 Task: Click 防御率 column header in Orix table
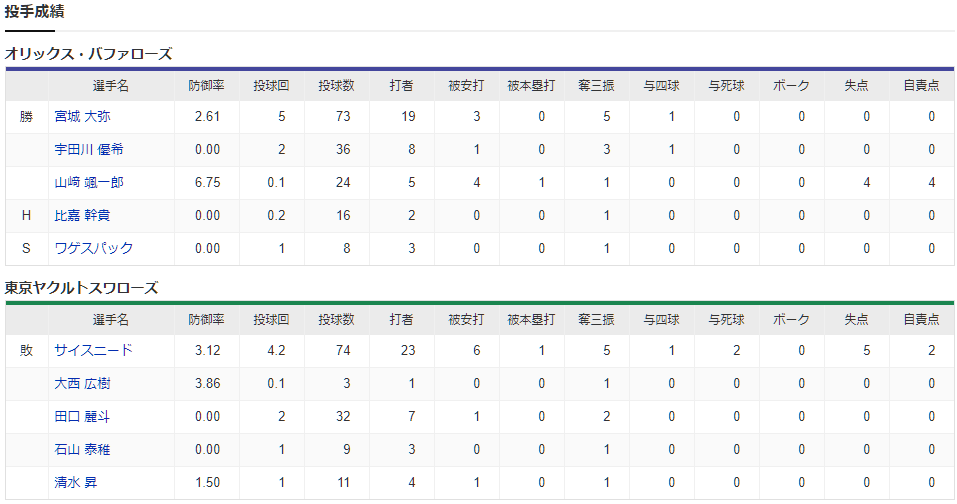pyautogui.click(x=206, y=85)
